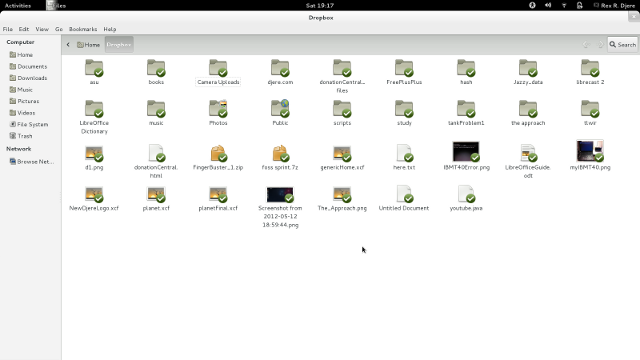Open the Rex R. Djere user menu

pyautogui.click(x=615, y=5)
